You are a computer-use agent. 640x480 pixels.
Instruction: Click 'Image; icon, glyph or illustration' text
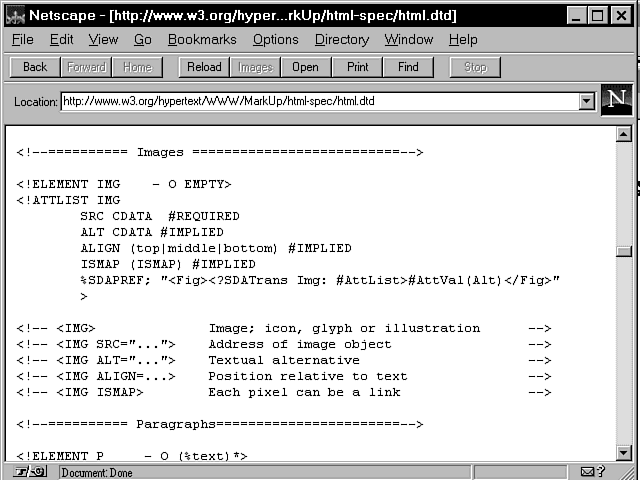click(x=344, y=328)
